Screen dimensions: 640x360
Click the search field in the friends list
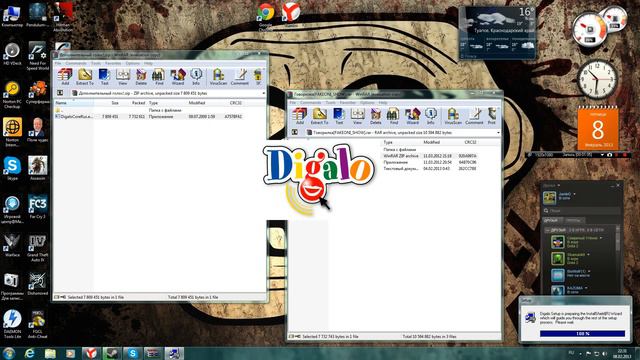[x=581, y=211]
